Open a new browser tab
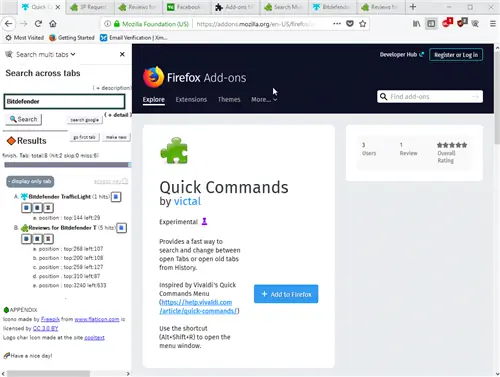 coord(413,7)
